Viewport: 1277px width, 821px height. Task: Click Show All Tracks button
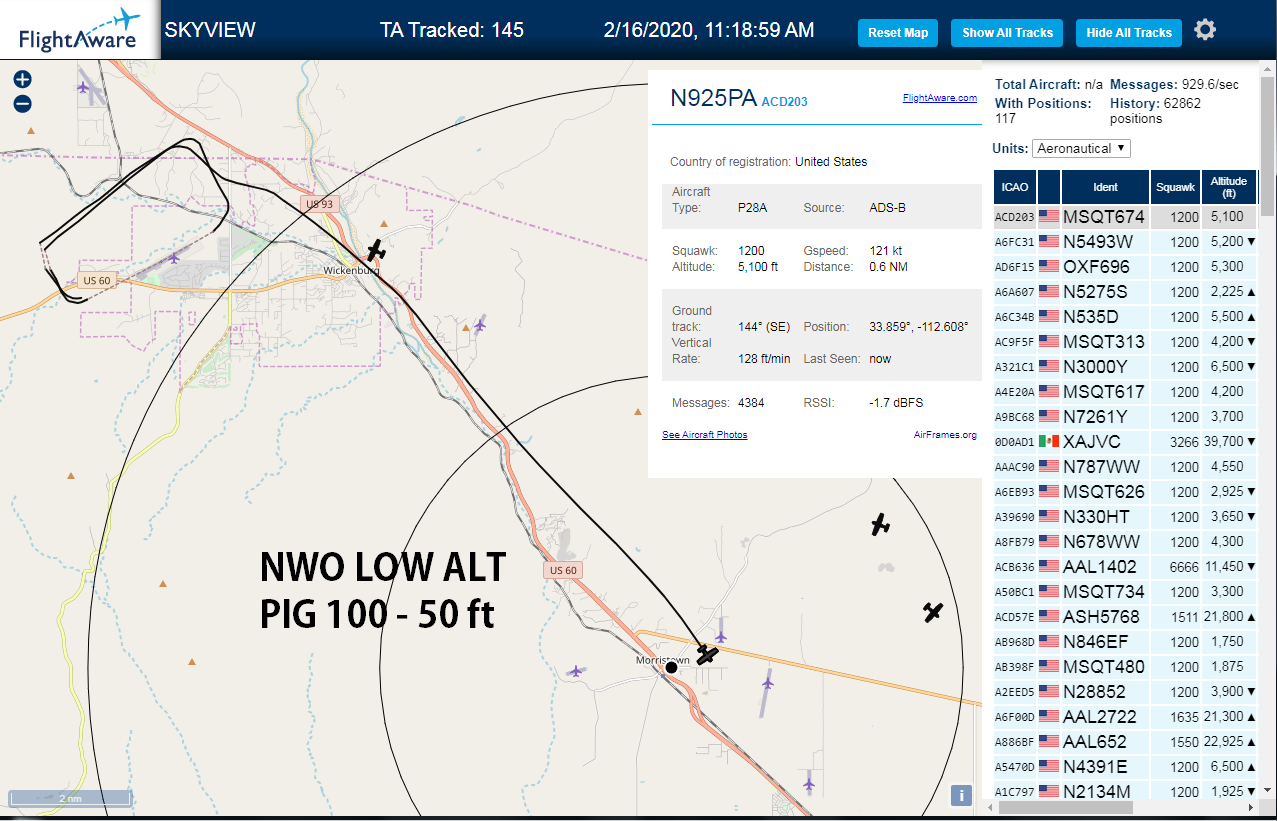(x=1007, y=33)
